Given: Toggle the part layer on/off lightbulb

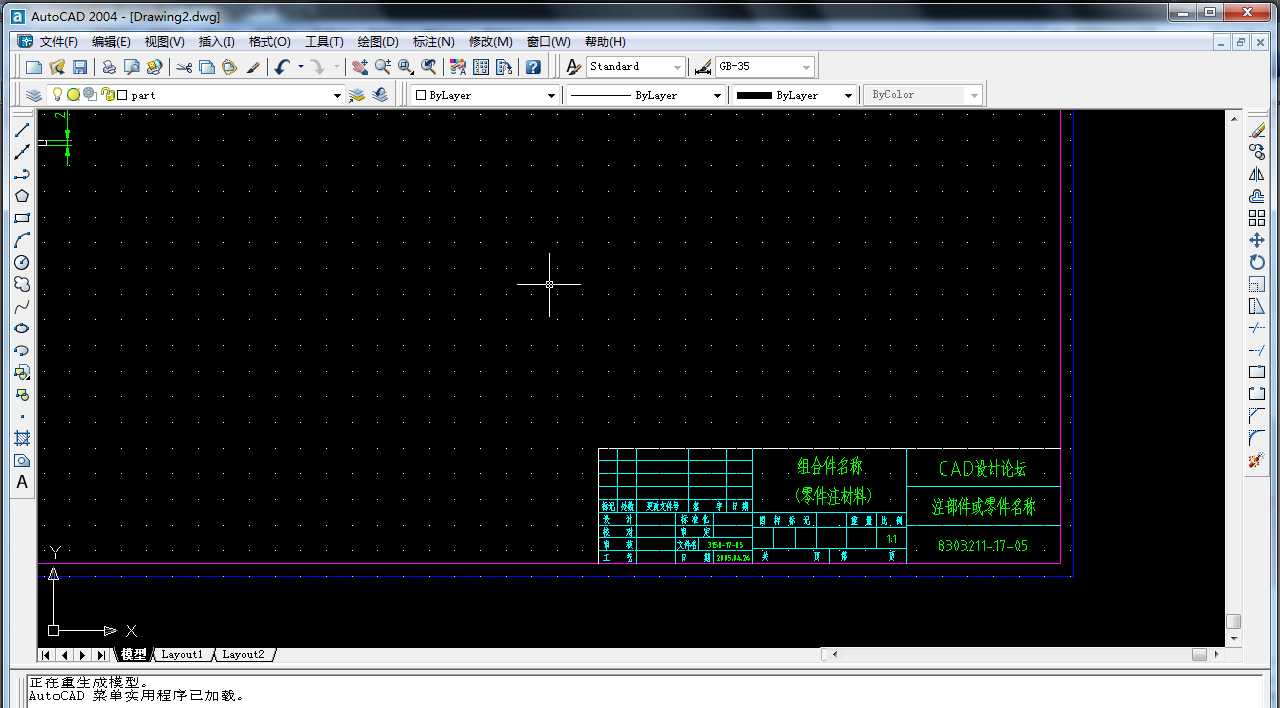Looking at the screenshot, I should pyautogui.click(x=57, y=95).
